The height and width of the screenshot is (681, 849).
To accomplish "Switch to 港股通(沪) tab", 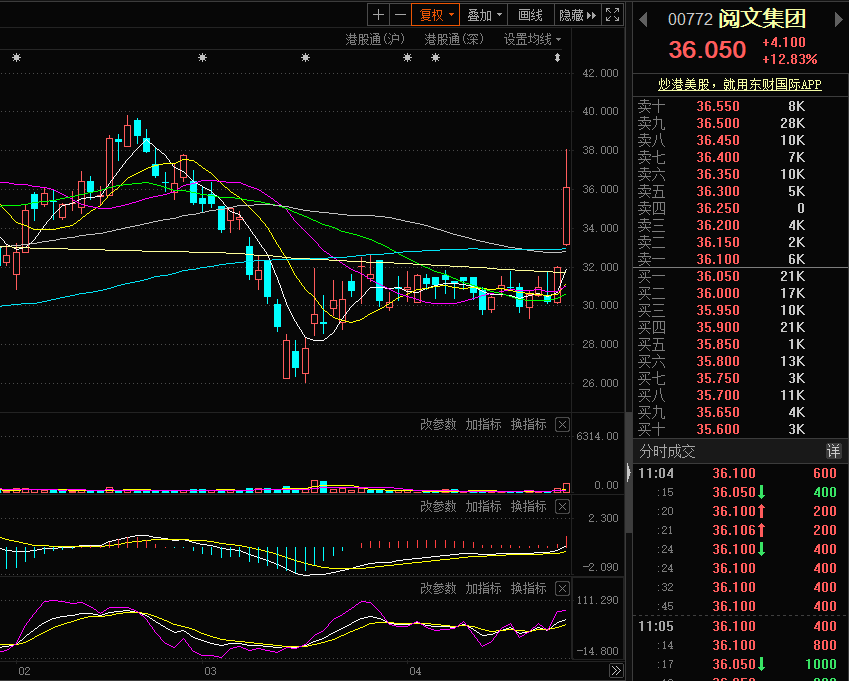I will (x=375, y=40).
